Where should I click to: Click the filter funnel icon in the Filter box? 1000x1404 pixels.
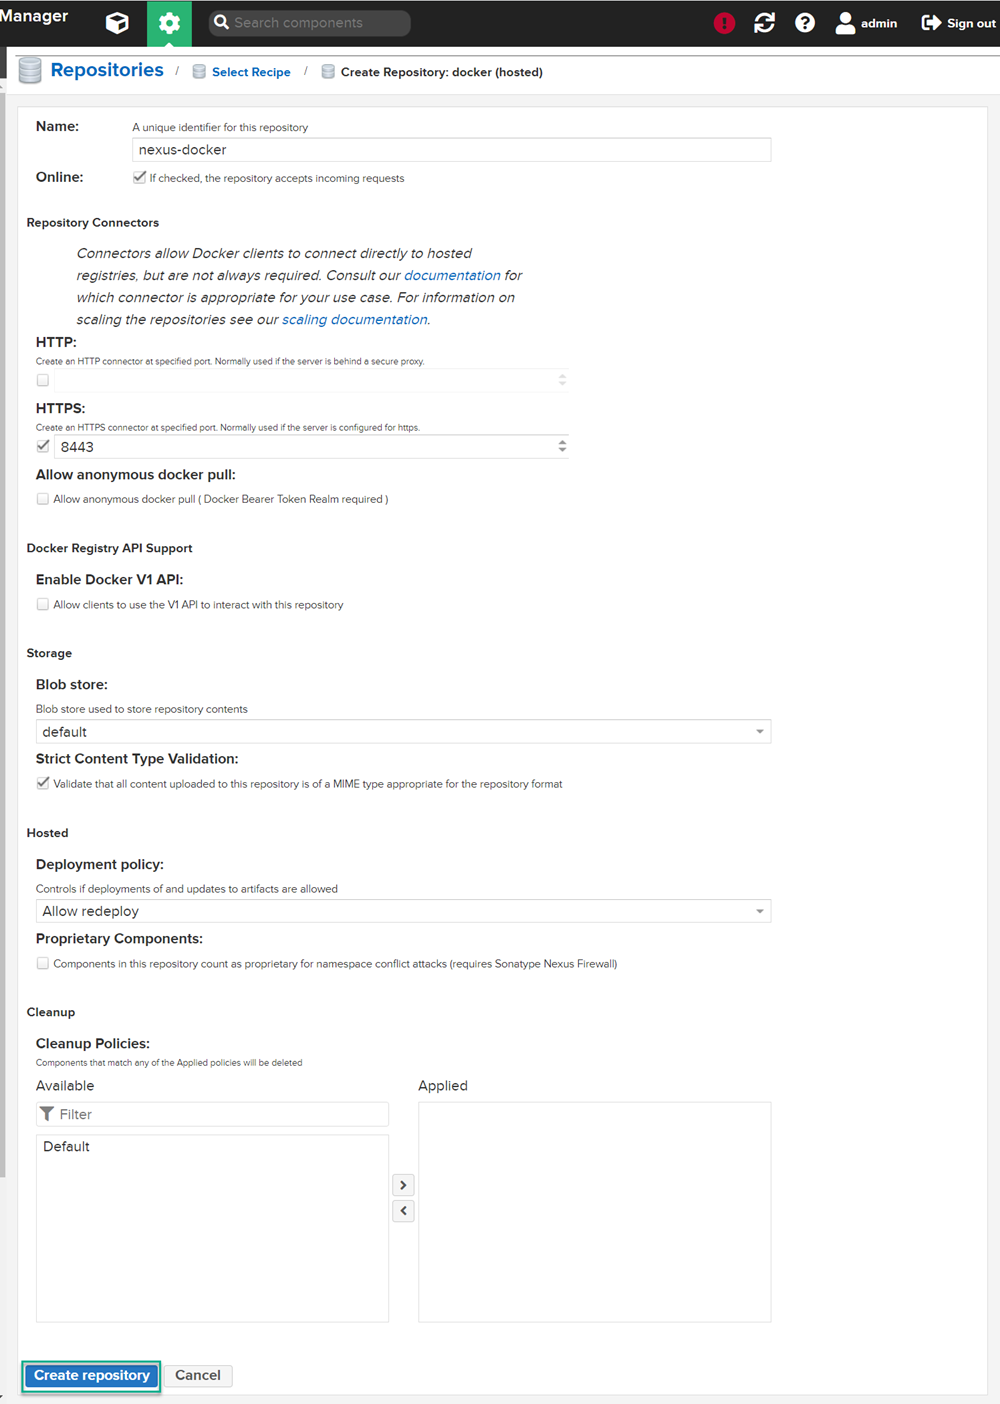point(47,1113)
